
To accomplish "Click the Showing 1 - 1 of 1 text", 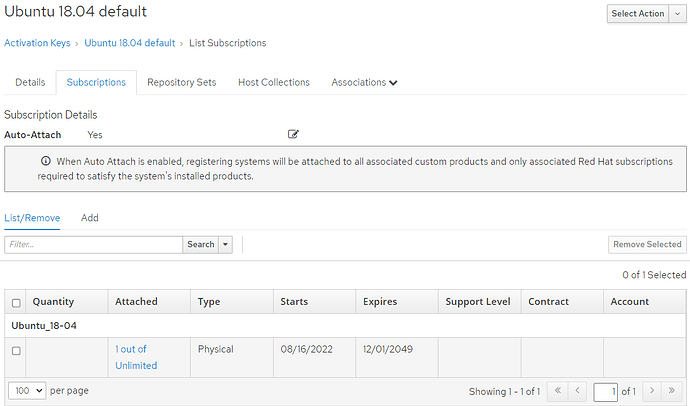I will click(x=504, y=391).
